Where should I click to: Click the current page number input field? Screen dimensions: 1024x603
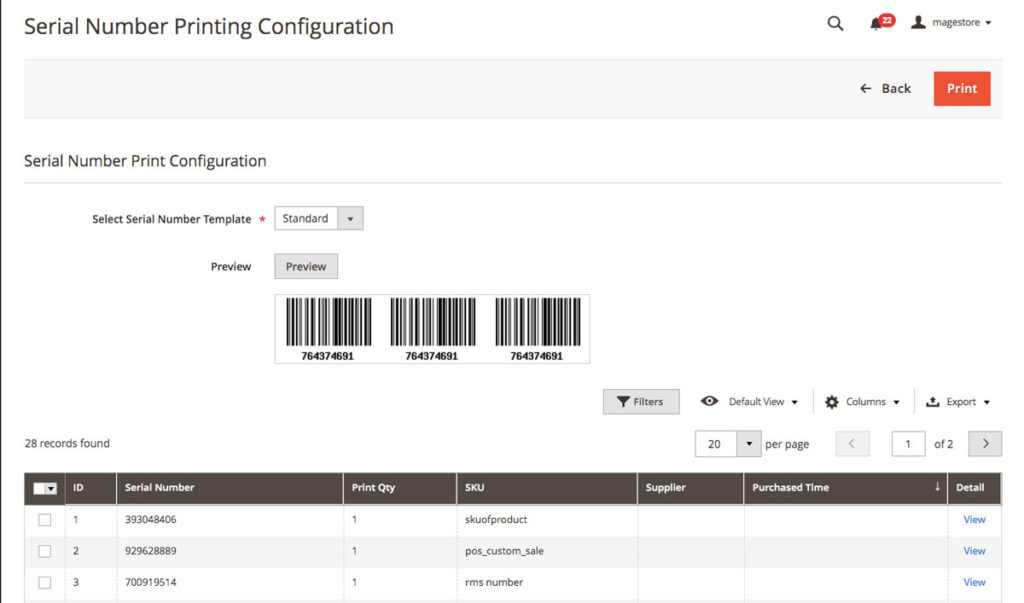point(908,443)
